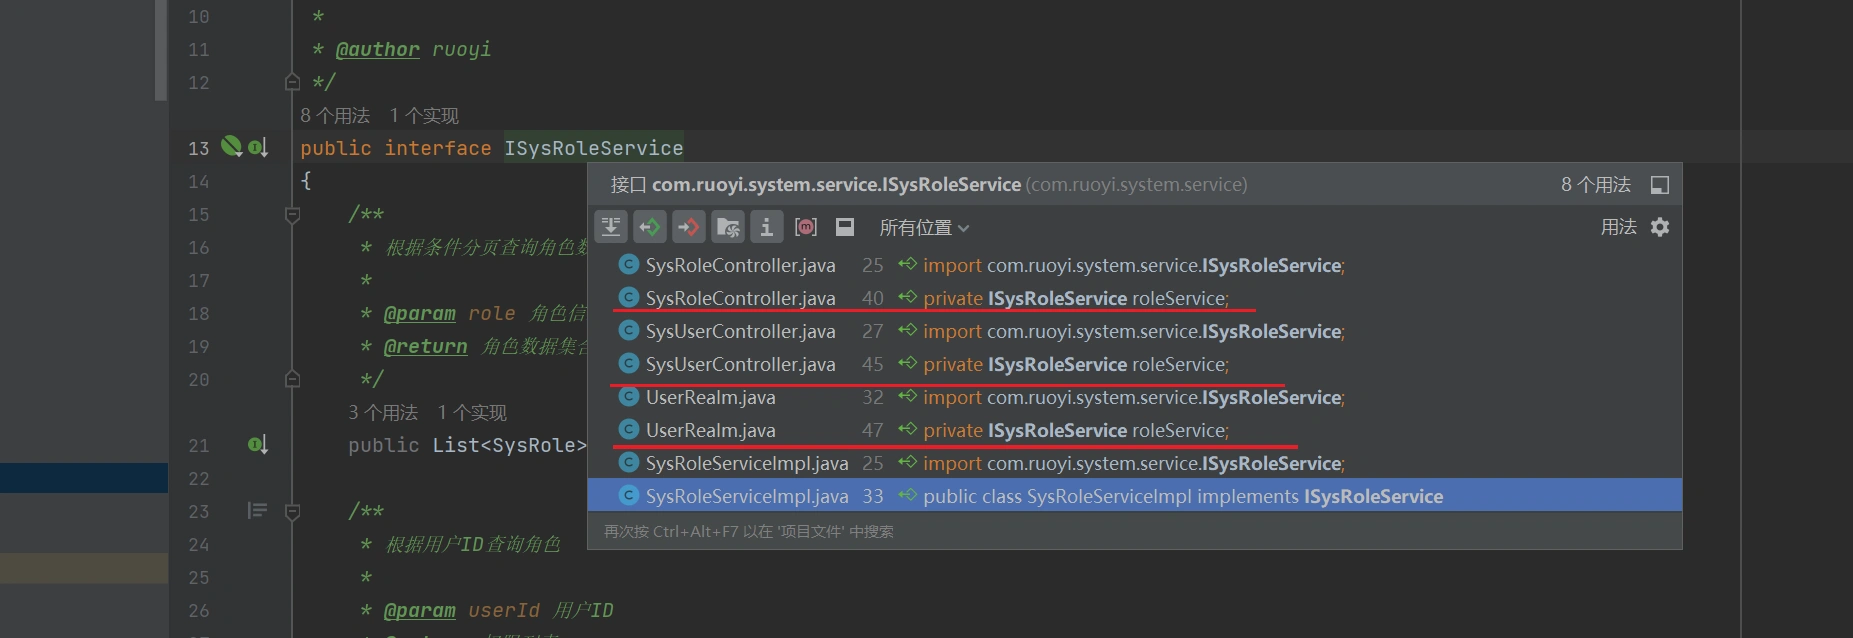The height and width of the screenshot is (638, 1853).
Task: Open usages settings gear icon
Action: [1660, 227]
